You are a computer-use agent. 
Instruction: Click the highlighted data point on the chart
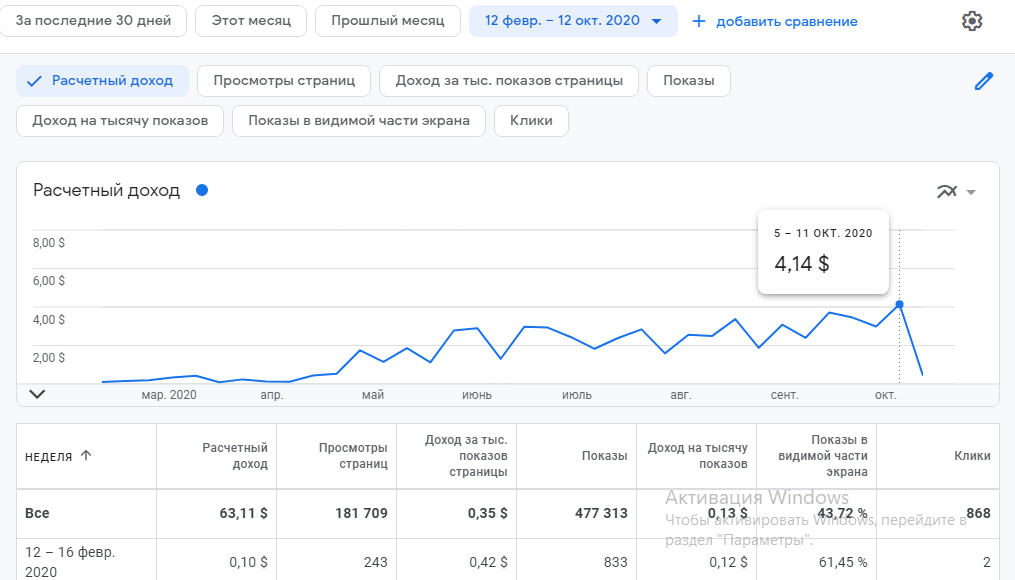(x=899, y=304)
